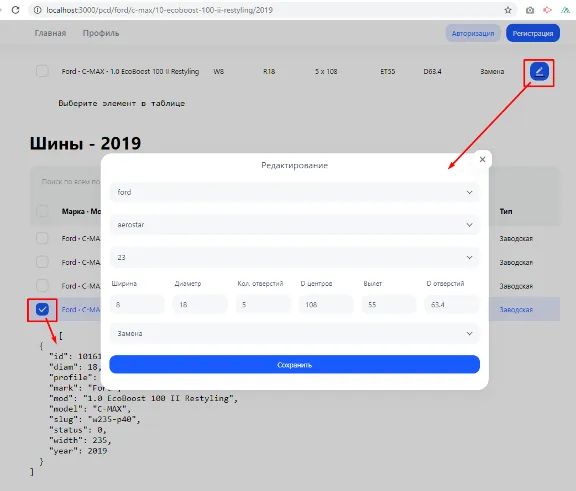Click the Регистрация button
The height and width of the screenshot is (491, 576).
pos(533,33)
